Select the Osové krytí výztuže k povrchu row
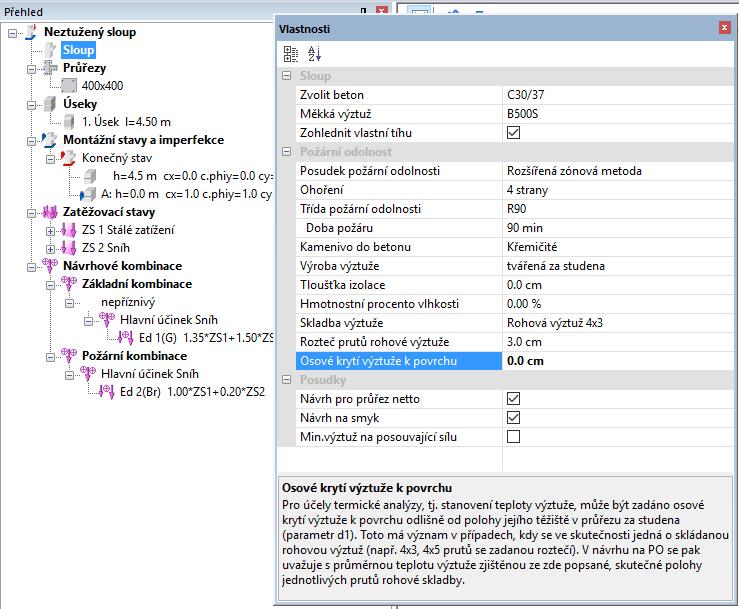This screenshot has height=609, width=739. click(x=399, y=361)
